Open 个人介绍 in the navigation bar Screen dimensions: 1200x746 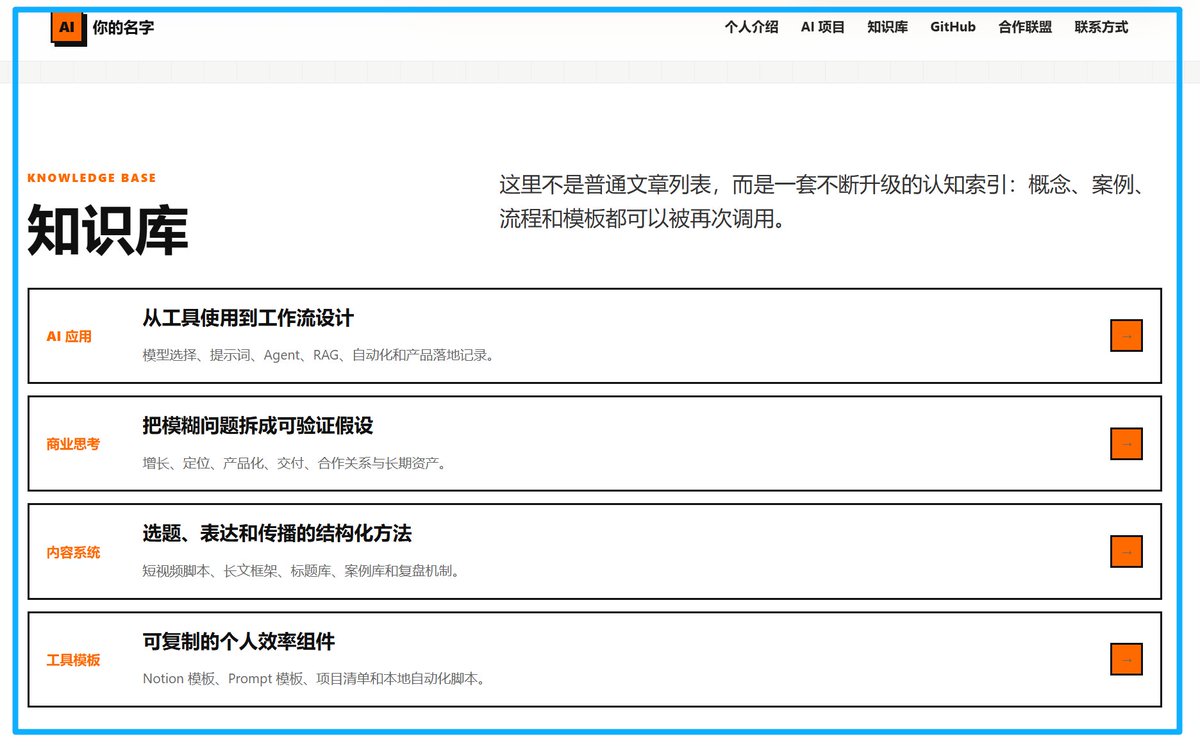pyautogui.click(x=751, y=27)
